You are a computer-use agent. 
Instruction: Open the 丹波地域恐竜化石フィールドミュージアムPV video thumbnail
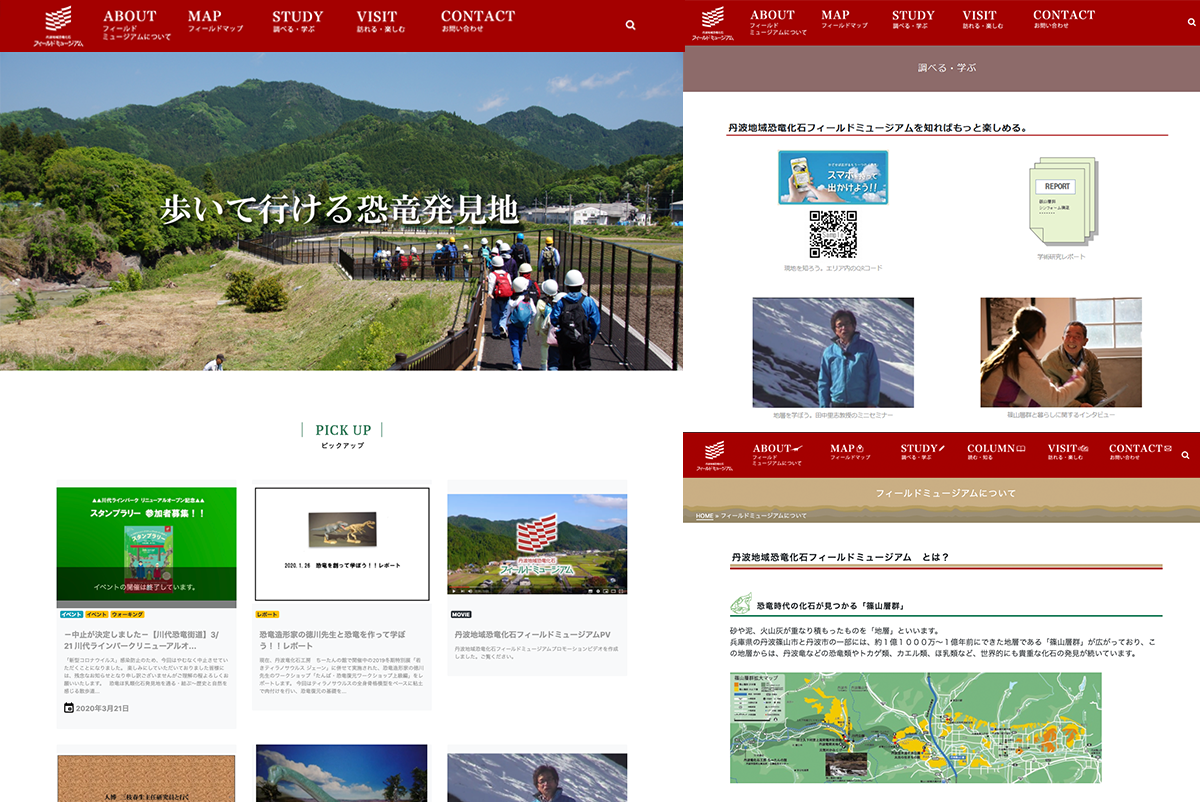[537, 544]
